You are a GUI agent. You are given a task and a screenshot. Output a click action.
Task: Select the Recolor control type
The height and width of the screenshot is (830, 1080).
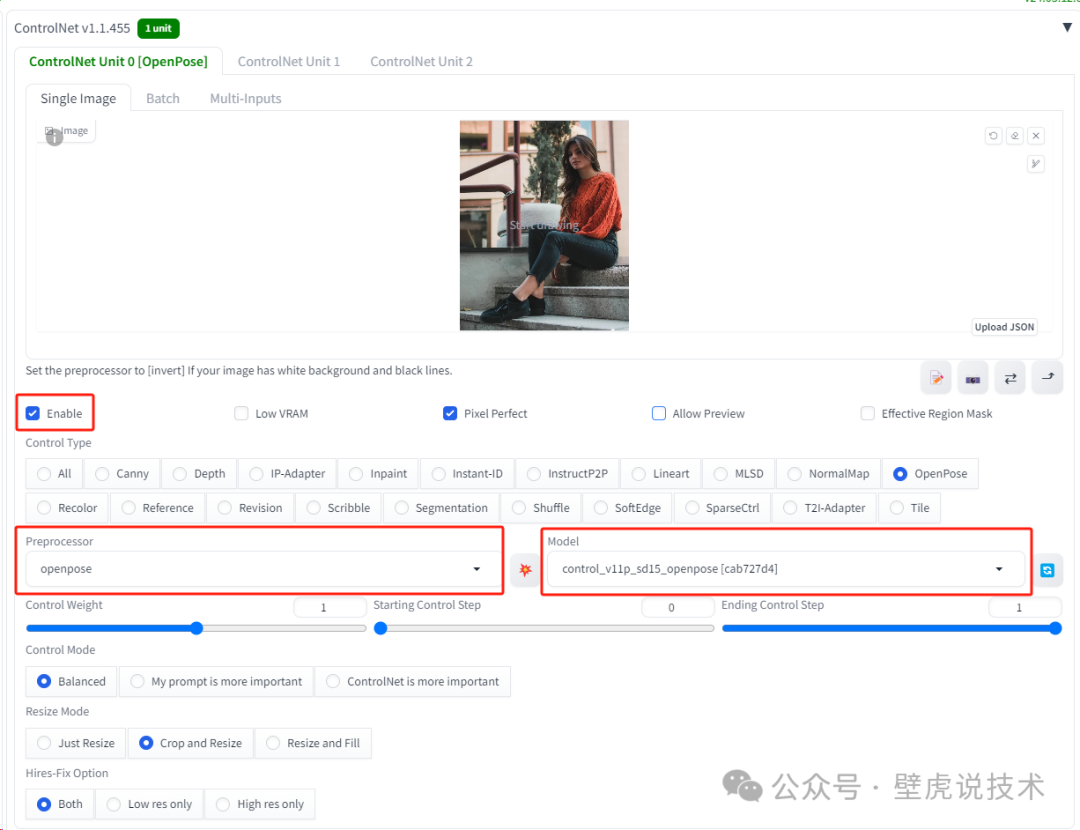pos(67,508)
